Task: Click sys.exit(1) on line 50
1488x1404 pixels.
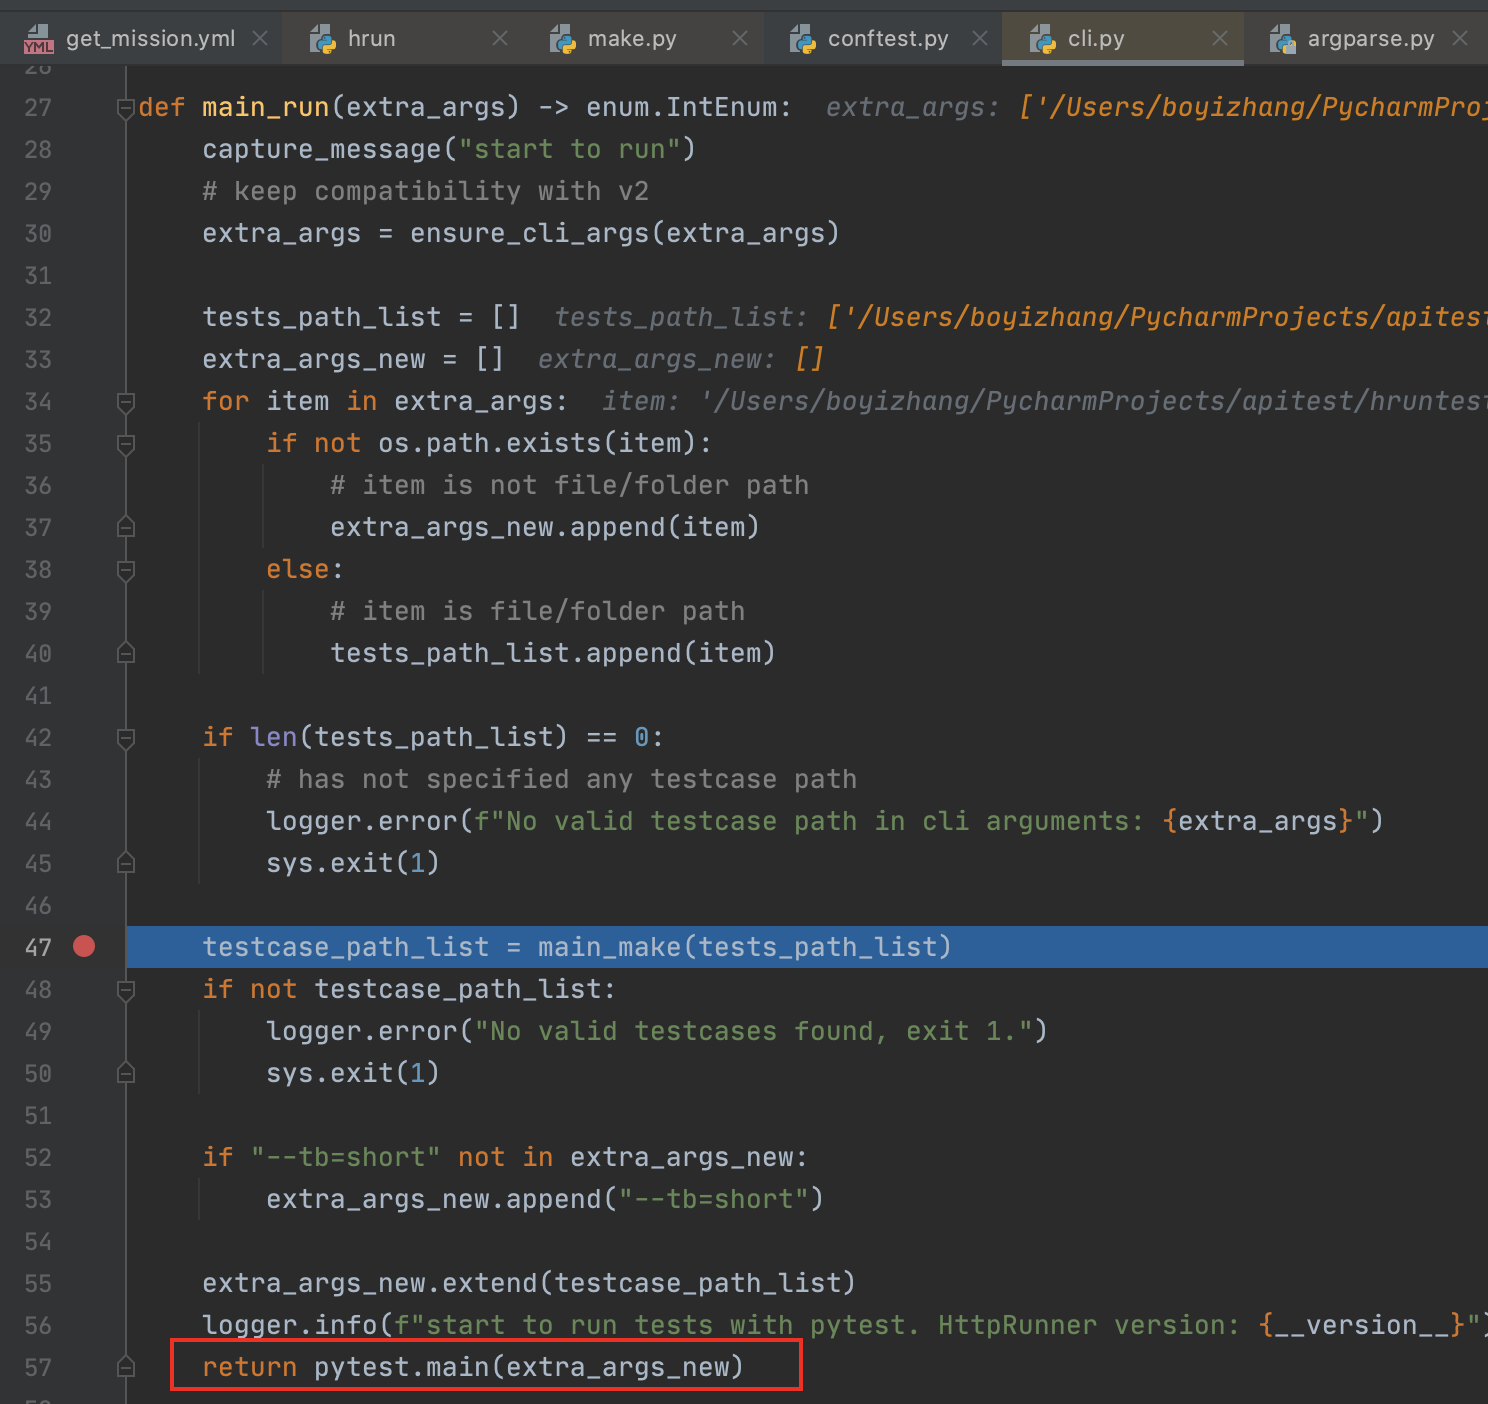Action: click(x=353, y=1073)
